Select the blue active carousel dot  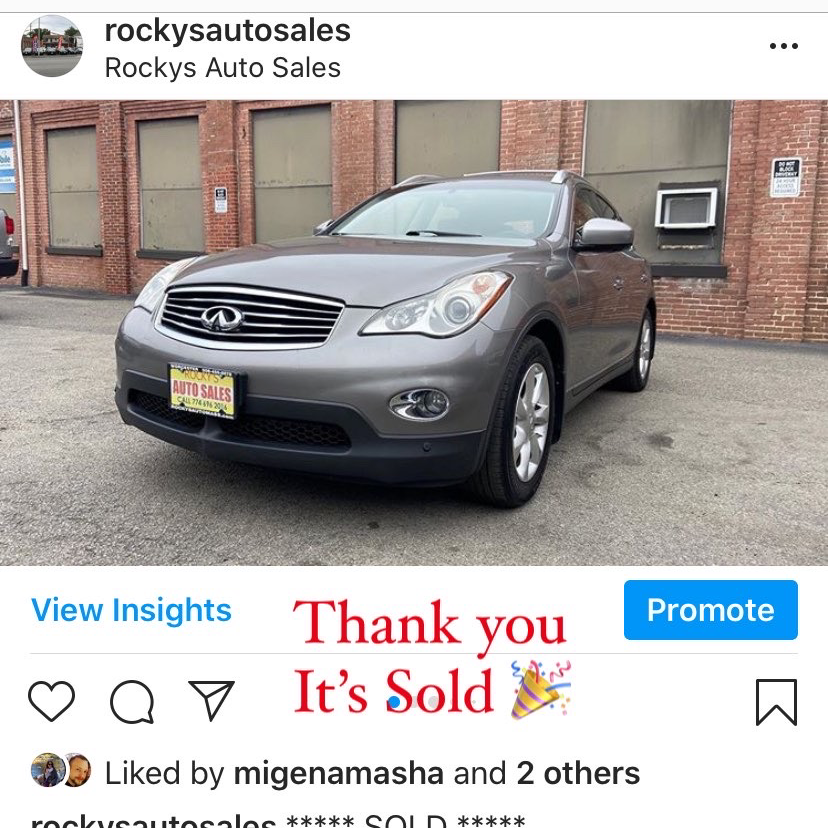click(394, 702)
